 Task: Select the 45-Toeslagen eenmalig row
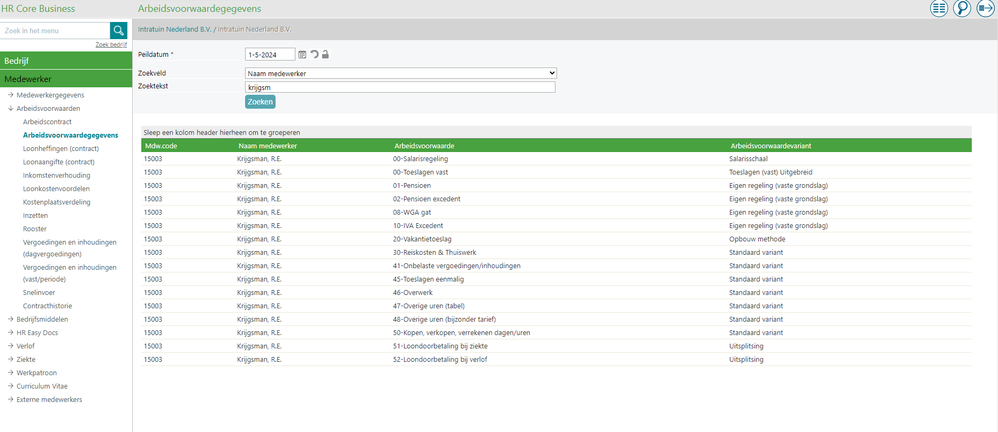pyautogui.click(x=556, y=279)
